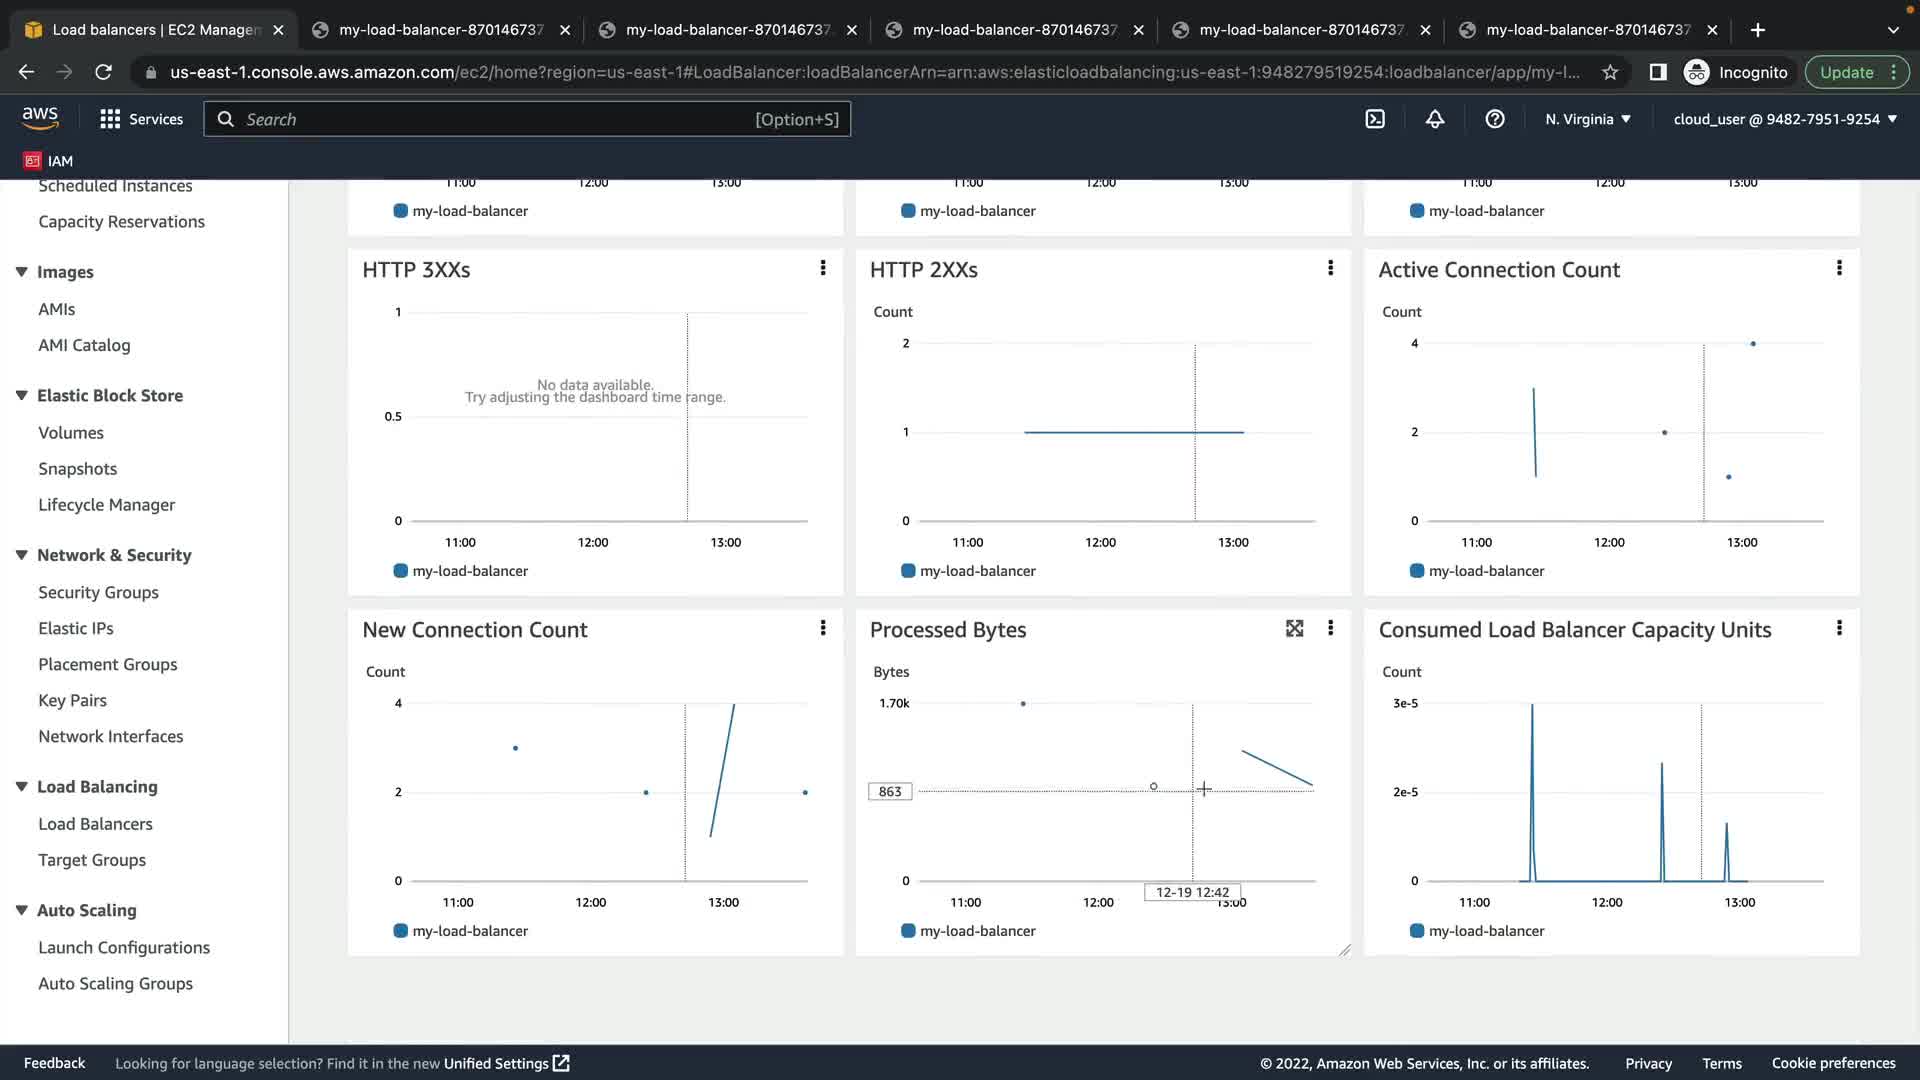Open AWS CloudShell terminal icon
This screenshot has height=1080, width=1920.
(1375, 119)
